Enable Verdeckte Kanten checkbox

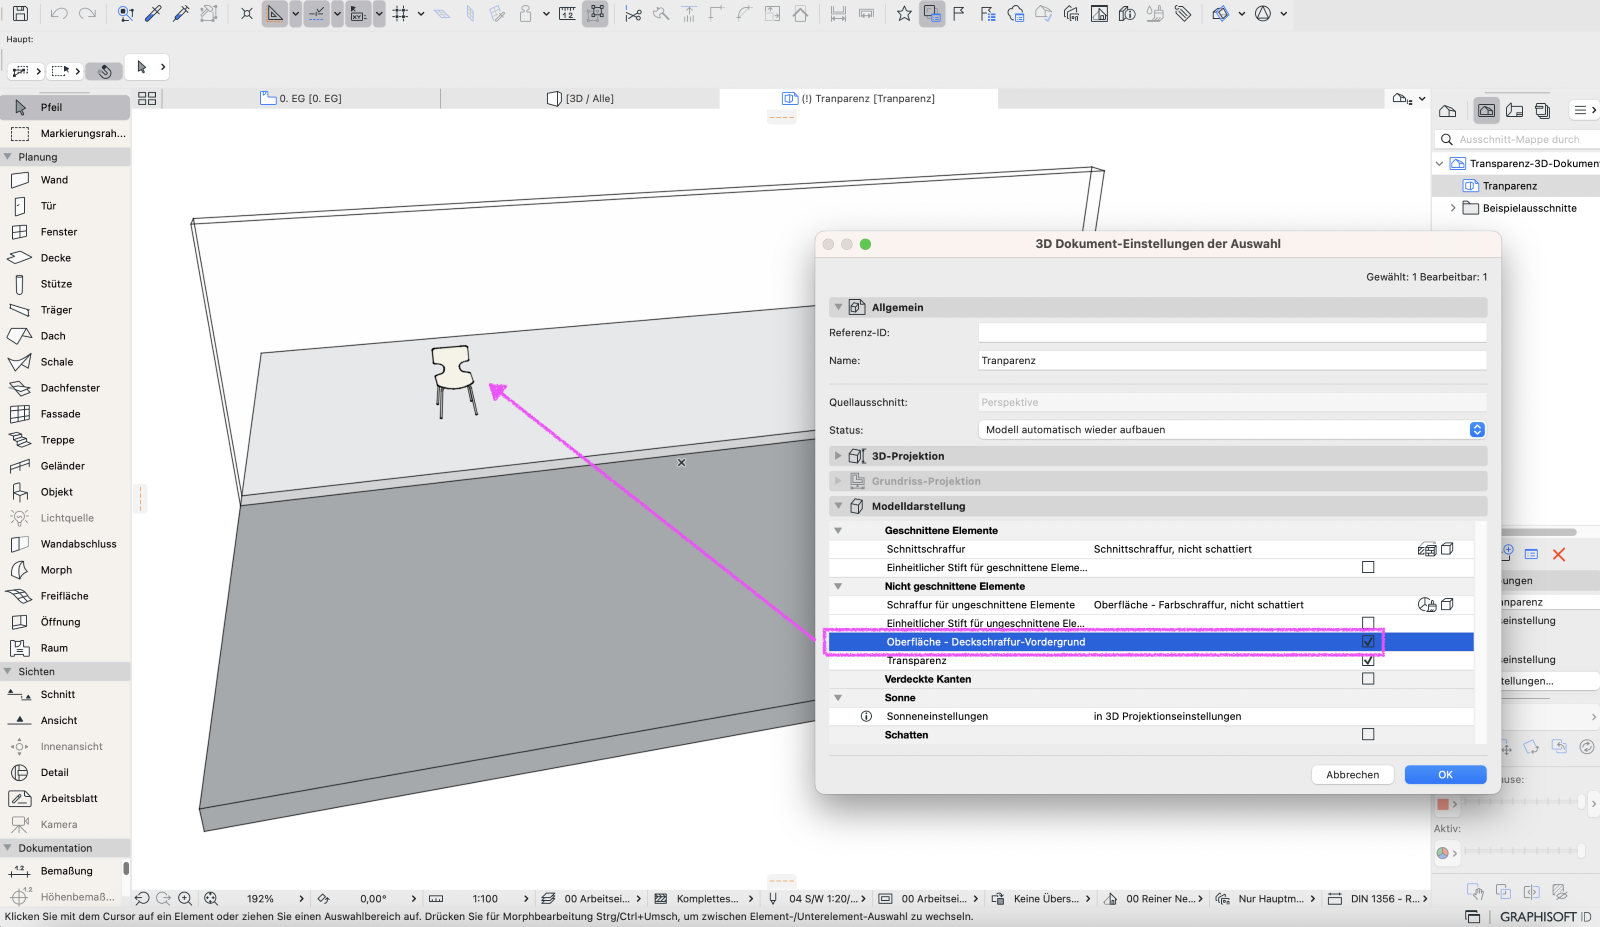(1368, 679)
